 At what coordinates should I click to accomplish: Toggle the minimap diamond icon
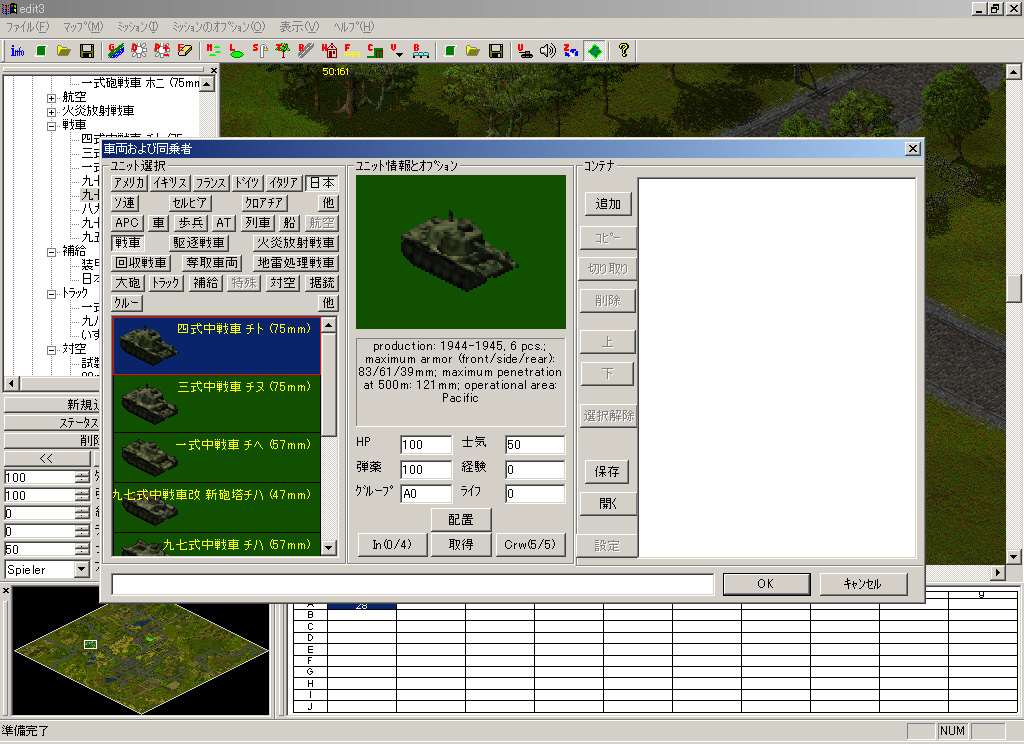pyautogui.click(x=595, y=51)
